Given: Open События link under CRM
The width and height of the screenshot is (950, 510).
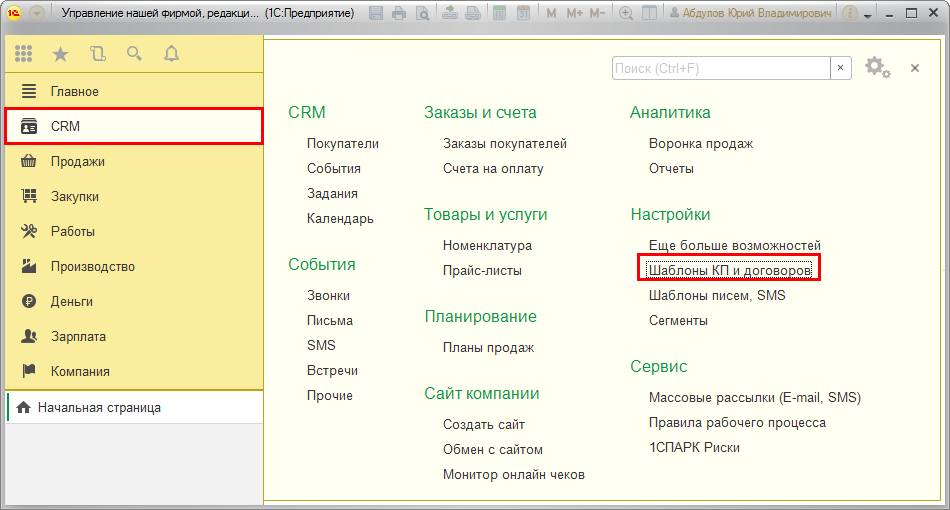Looking at the screenshot, I should (333, 168).
